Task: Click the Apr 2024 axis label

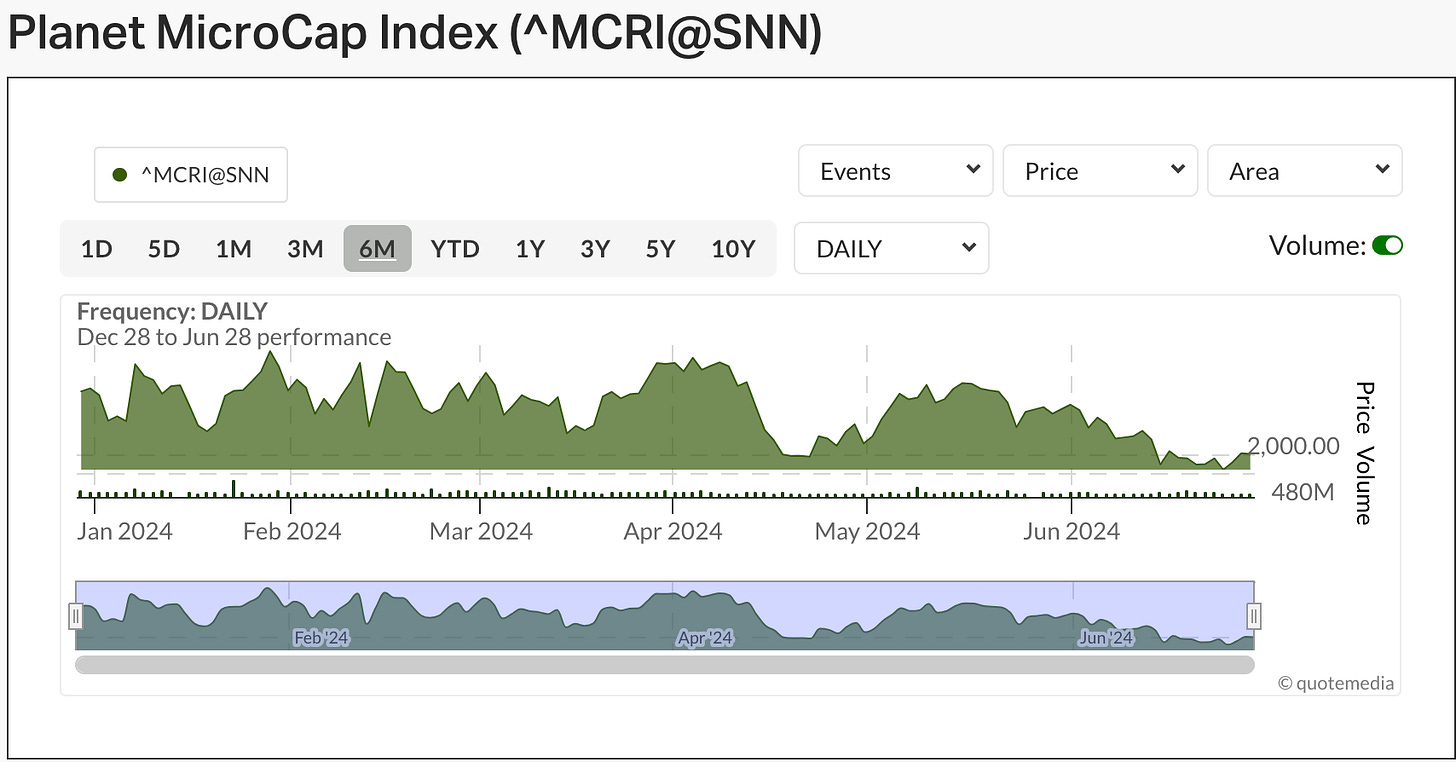Action: (673, 531)
